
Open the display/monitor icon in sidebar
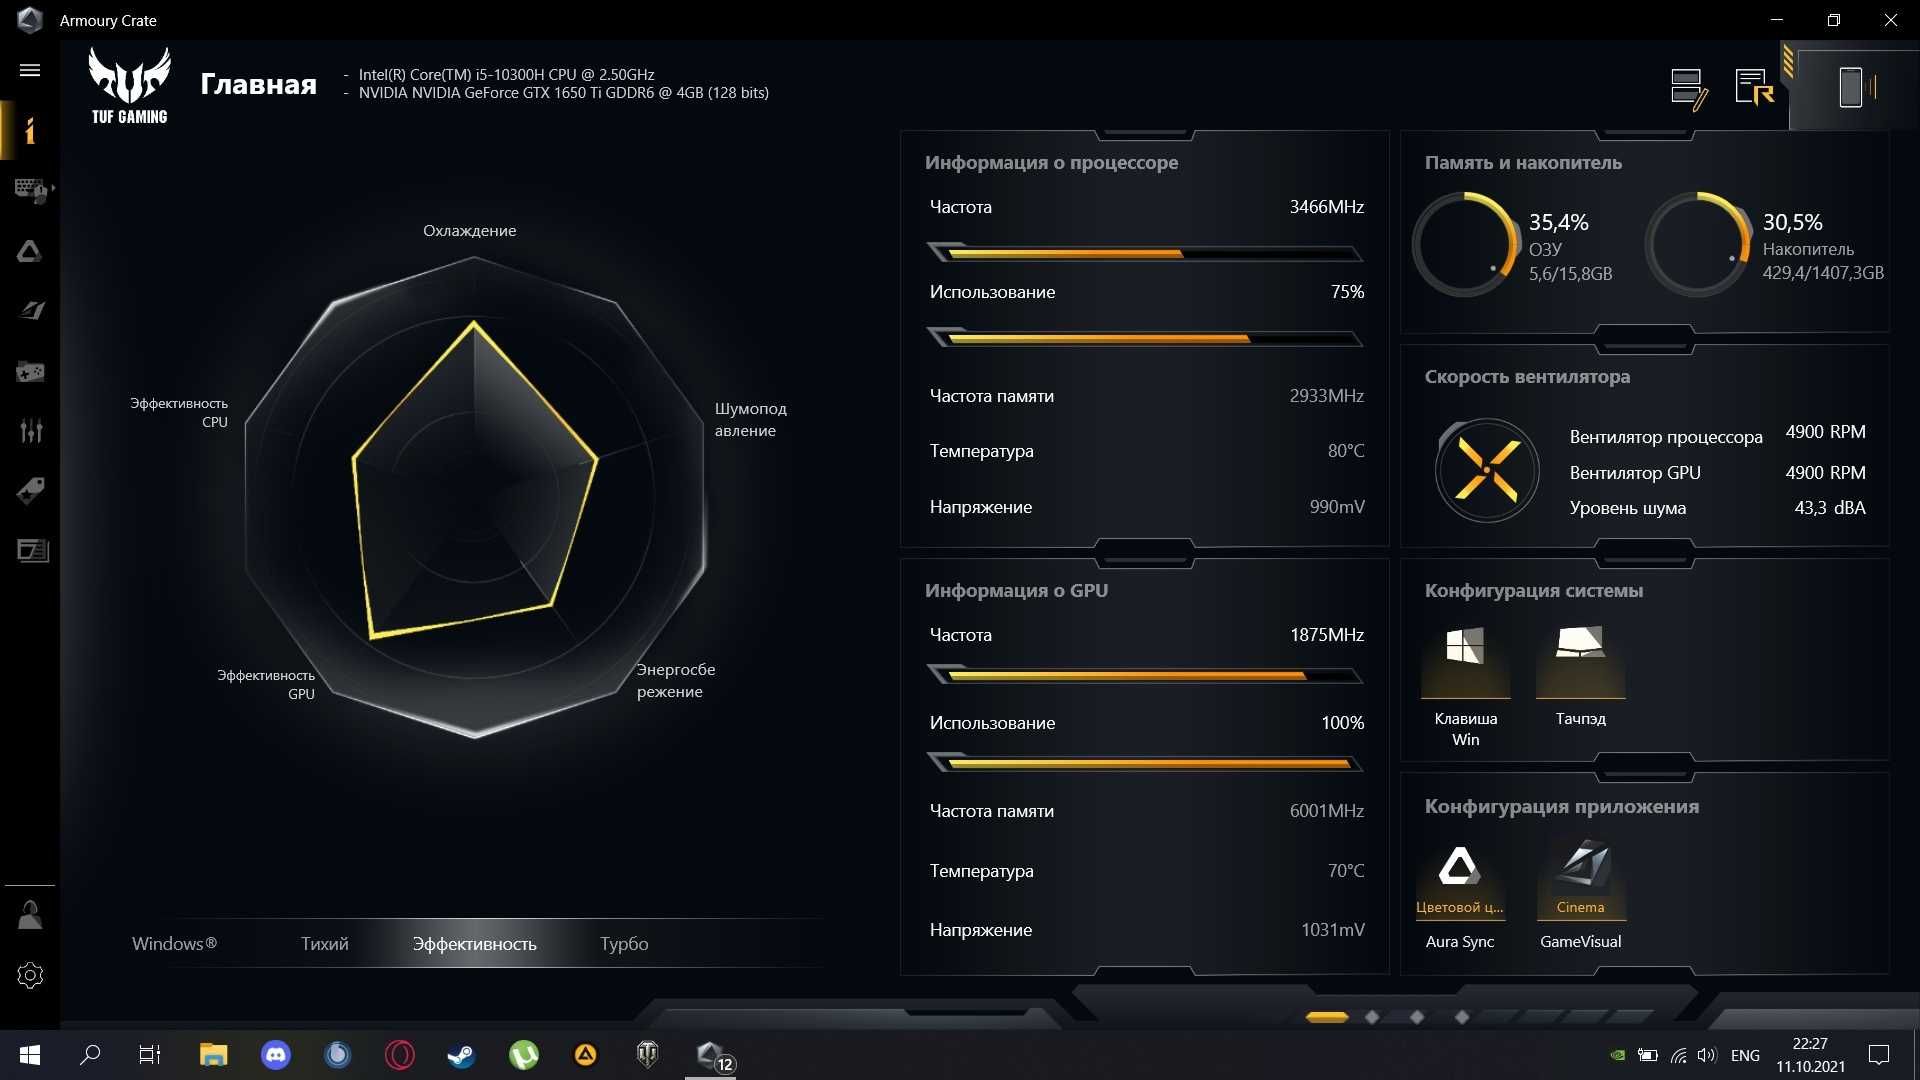29,550
